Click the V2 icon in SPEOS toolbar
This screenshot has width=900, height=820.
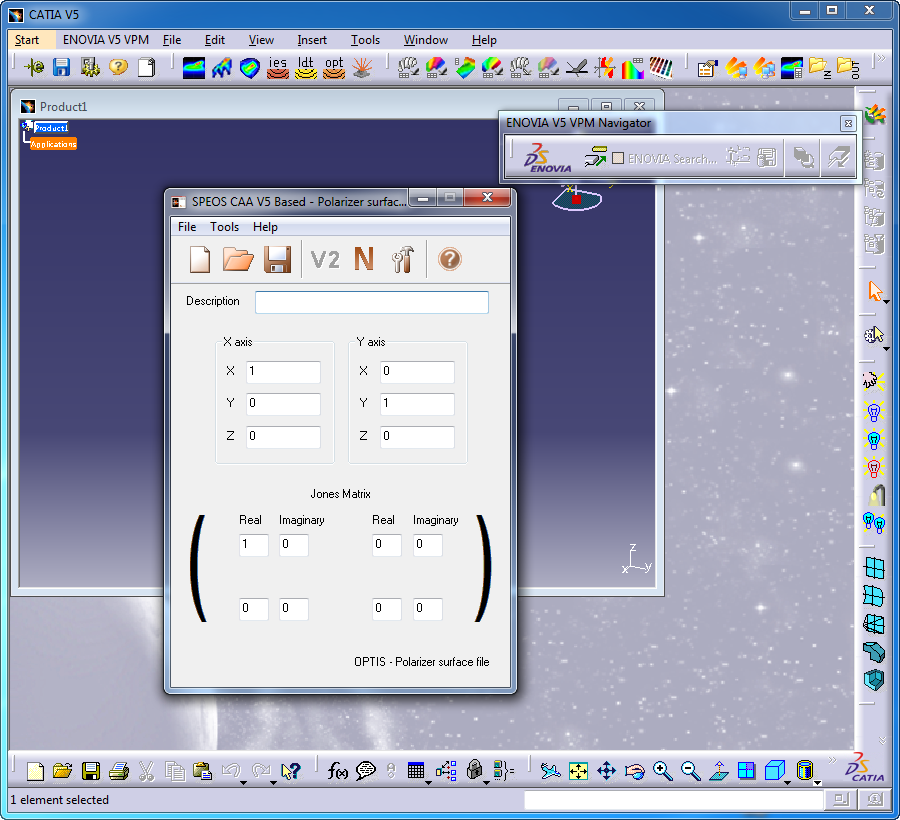tap(325, 260)
